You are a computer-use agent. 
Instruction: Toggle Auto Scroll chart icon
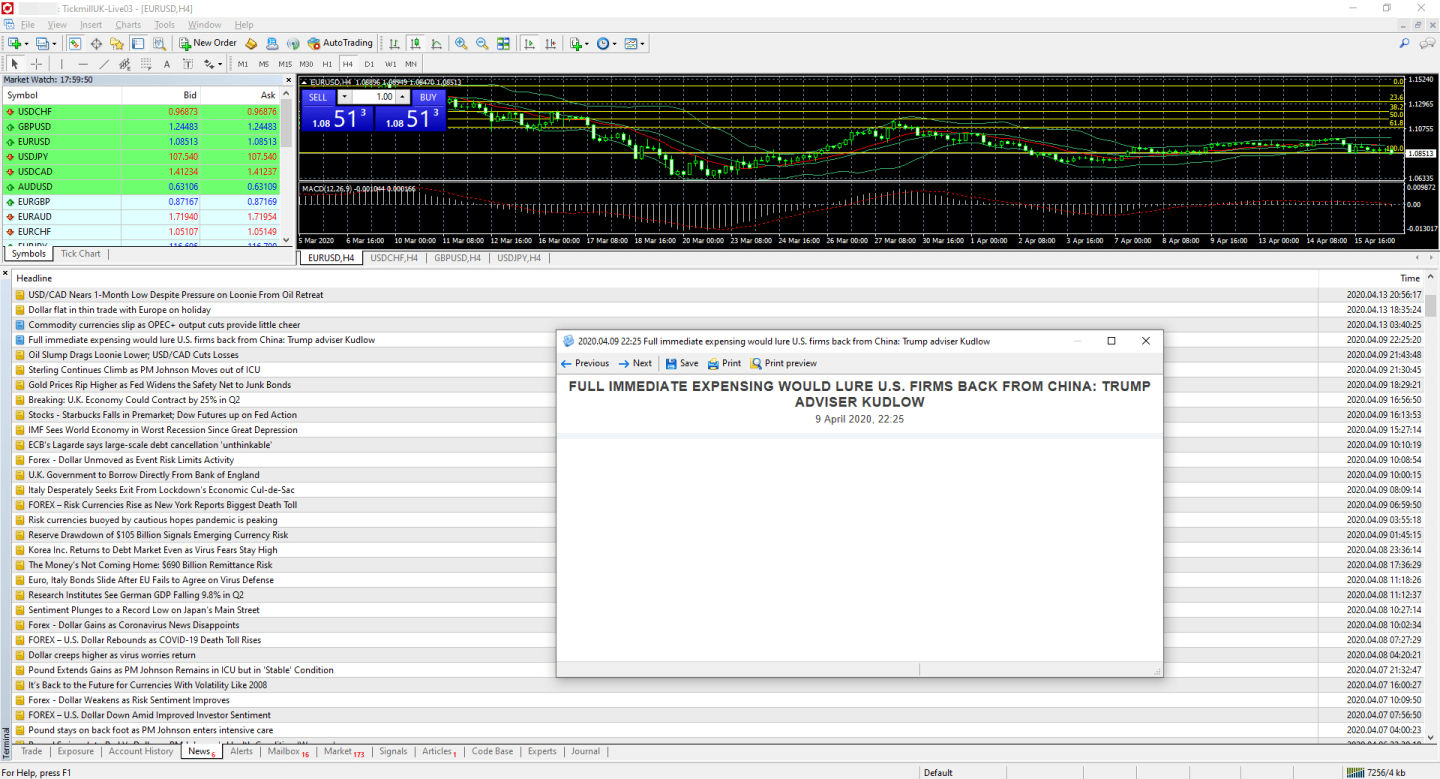point(529,43)
